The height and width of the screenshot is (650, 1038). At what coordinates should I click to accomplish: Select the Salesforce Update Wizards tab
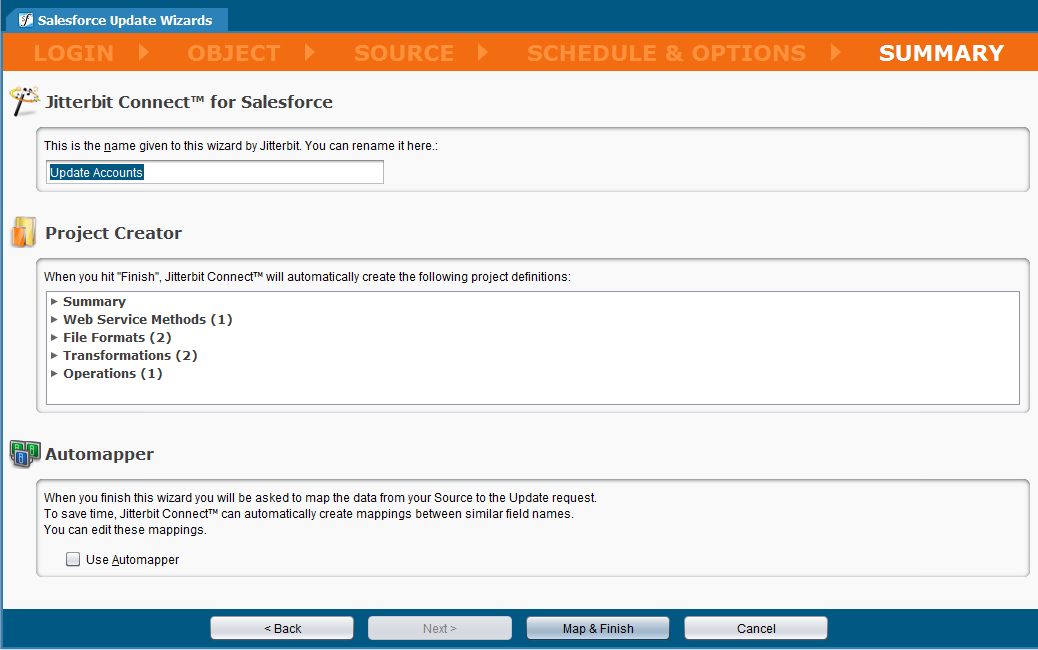(124, 20)
